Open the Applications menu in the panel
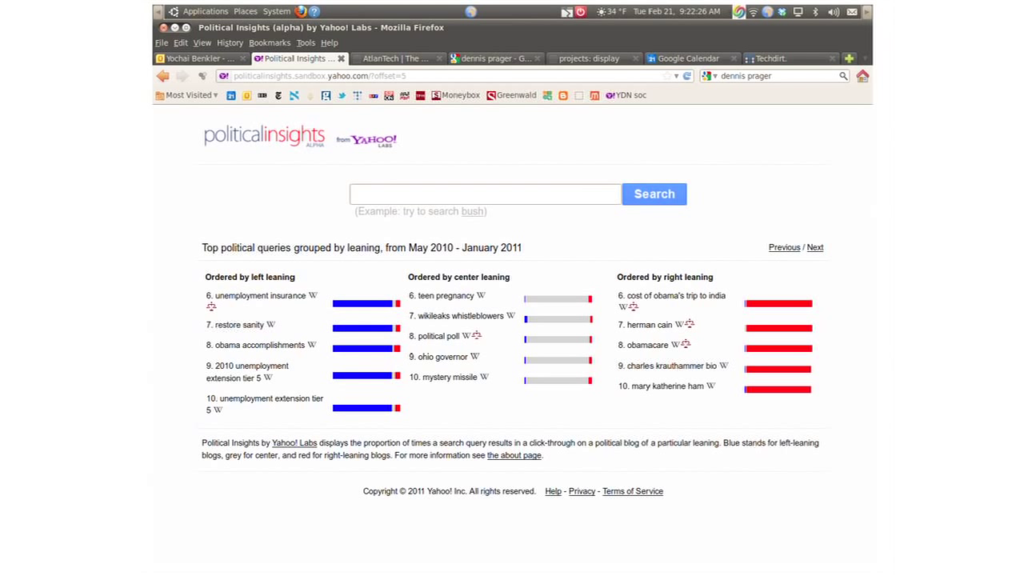This screenshot has height=576, width=1024. pyautogui.click(x=205, y=11)
